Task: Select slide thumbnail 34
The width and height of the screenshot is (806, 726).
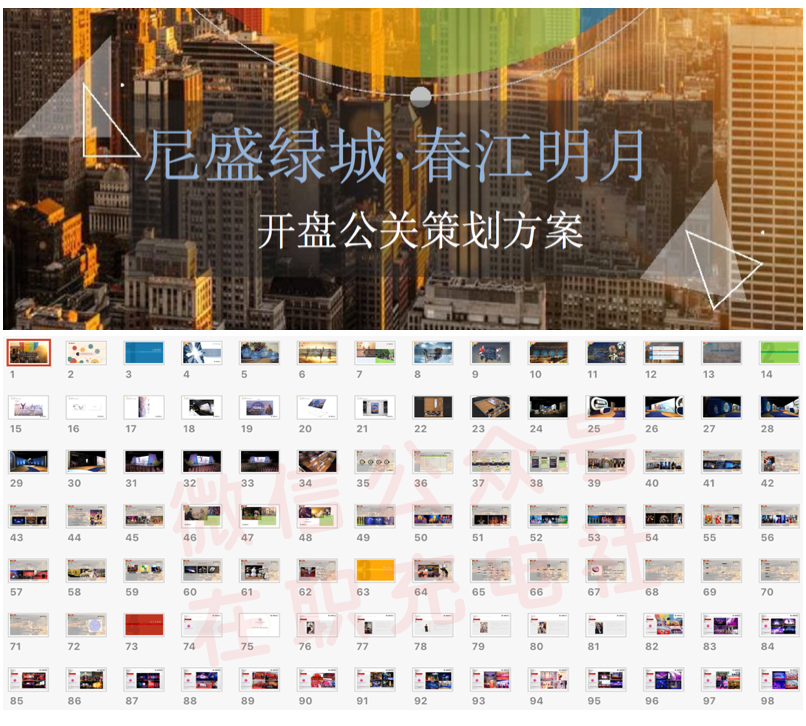Action: tap(318, 462)
